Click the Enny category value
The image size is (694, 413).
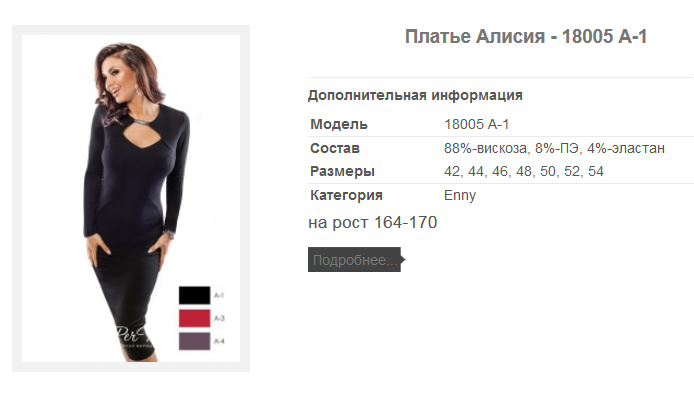(x=460, y=195)
